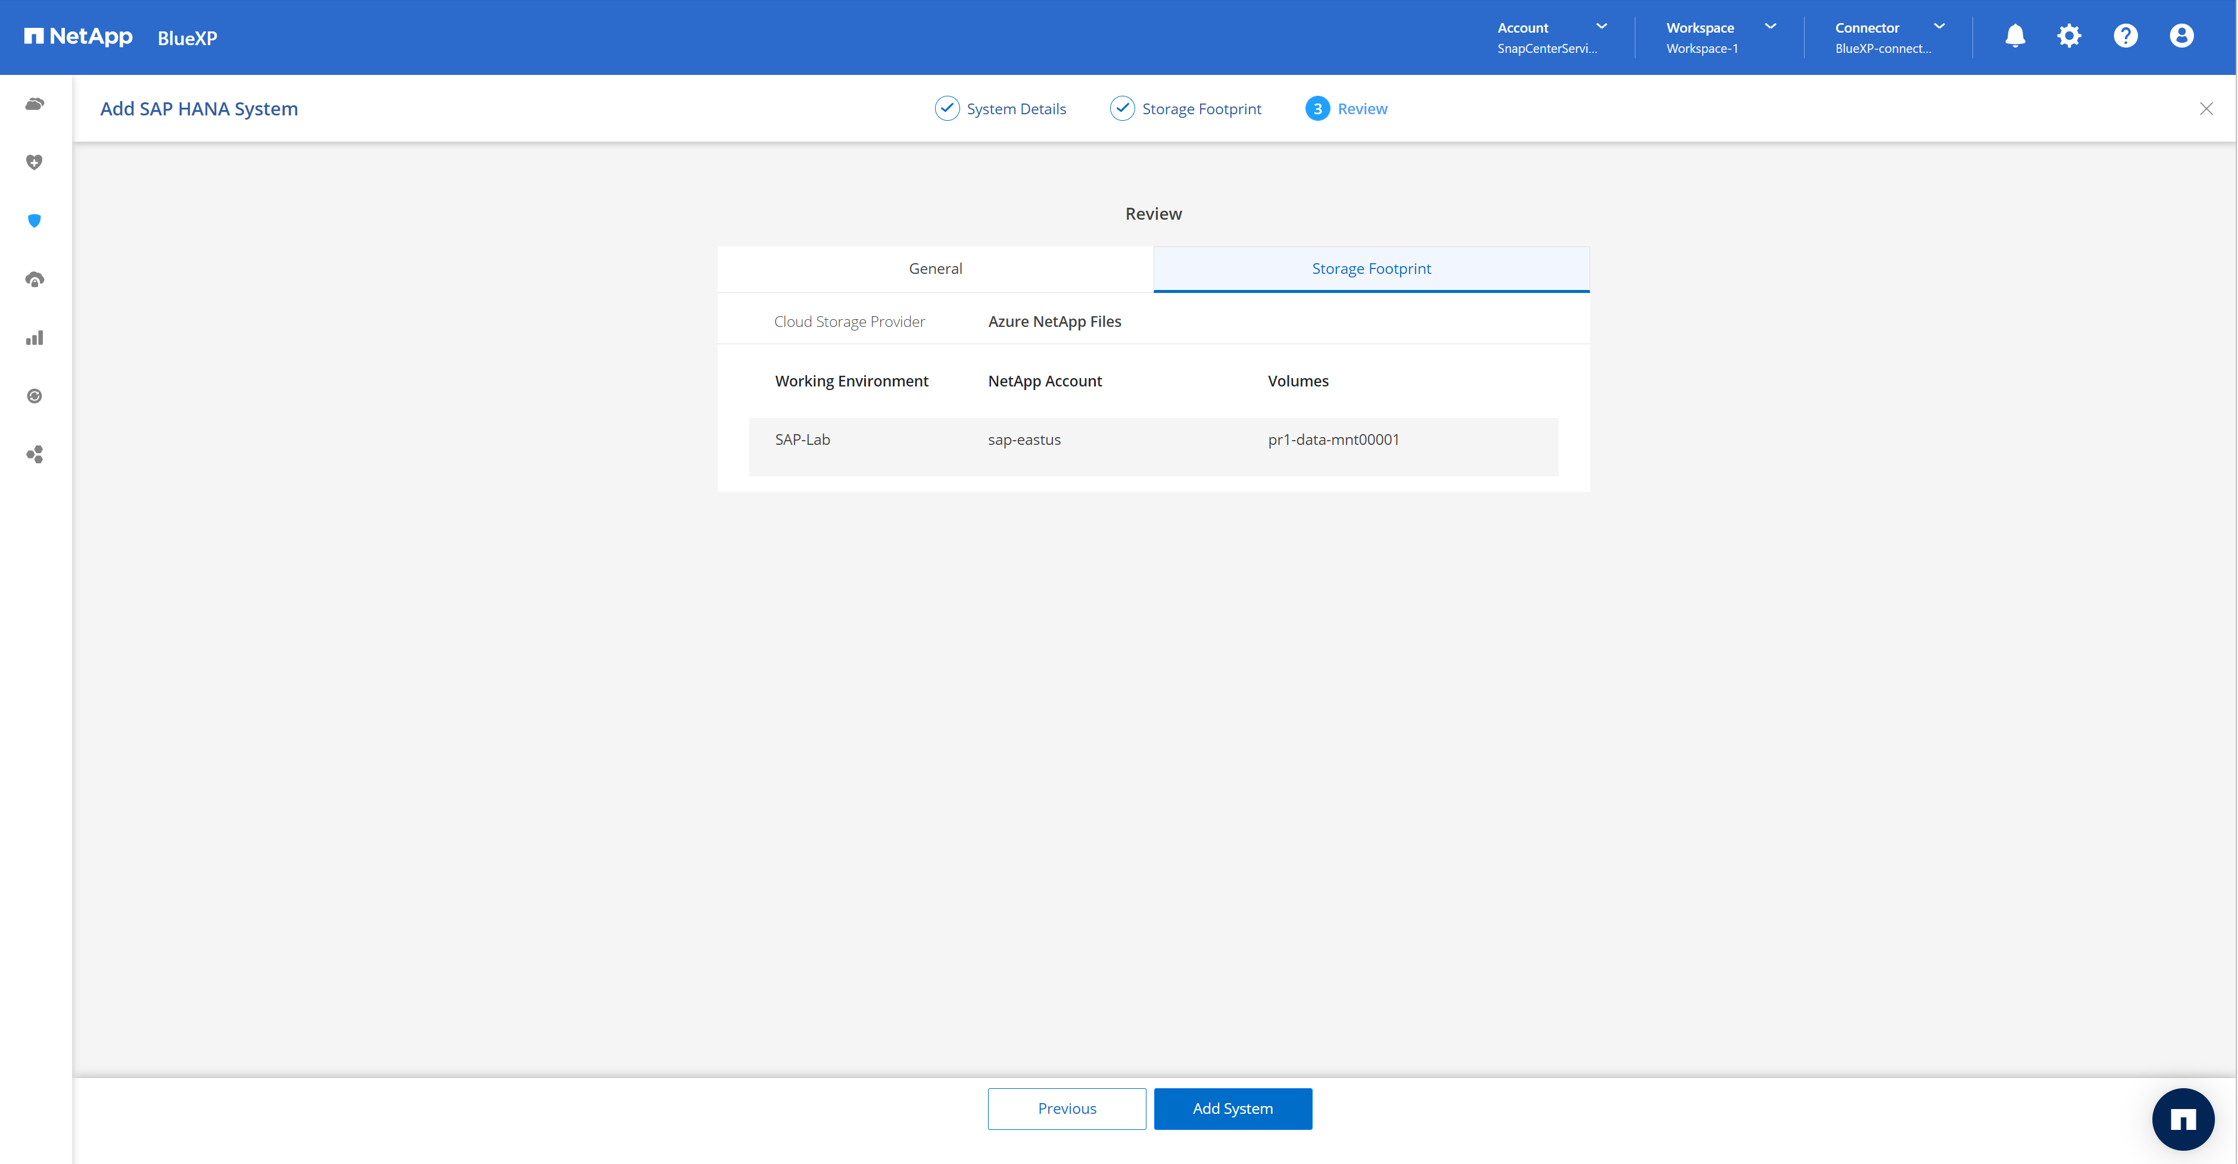
Task: Open the notifications bell icon
Action: (x=2015, y=36)
